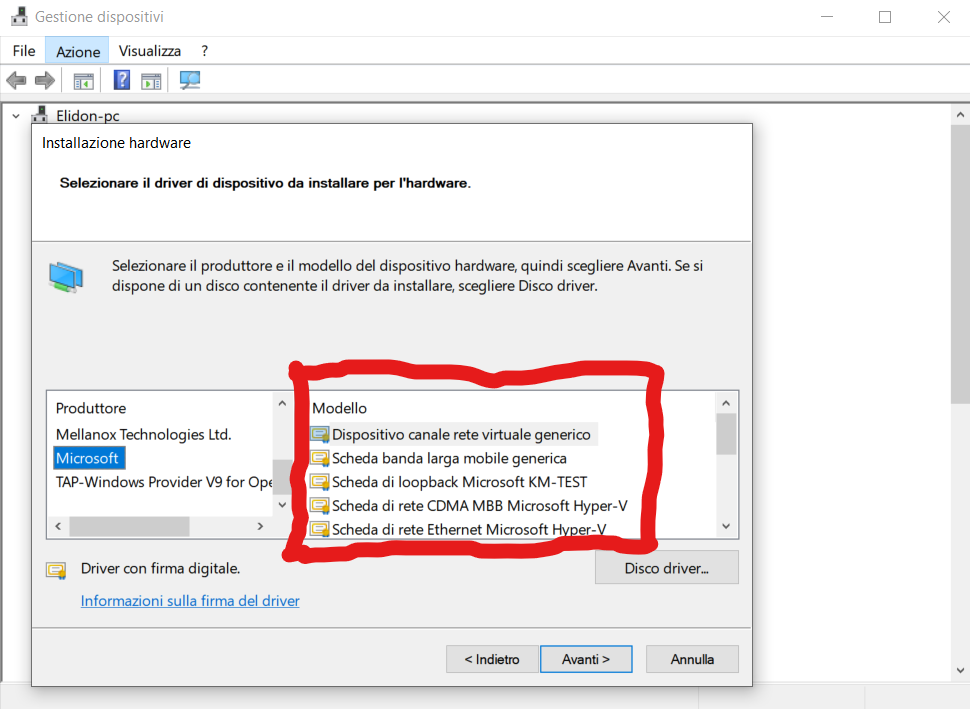Open the Azione menu
Image resolution: width=970 pixels, height=709 pixels.
tap(76, 50)
